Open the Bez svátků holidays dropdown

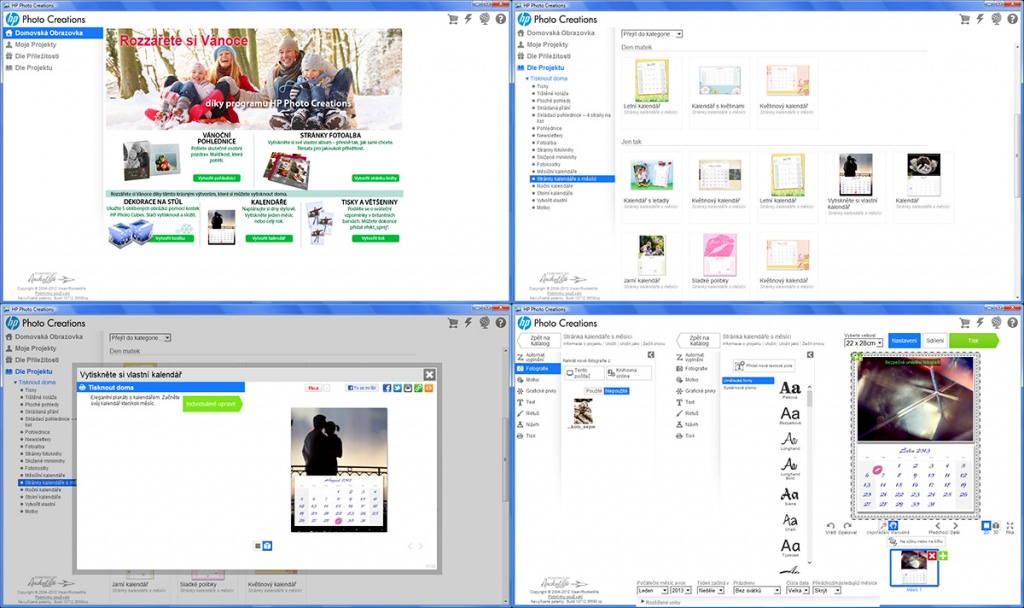click(757, 590)
